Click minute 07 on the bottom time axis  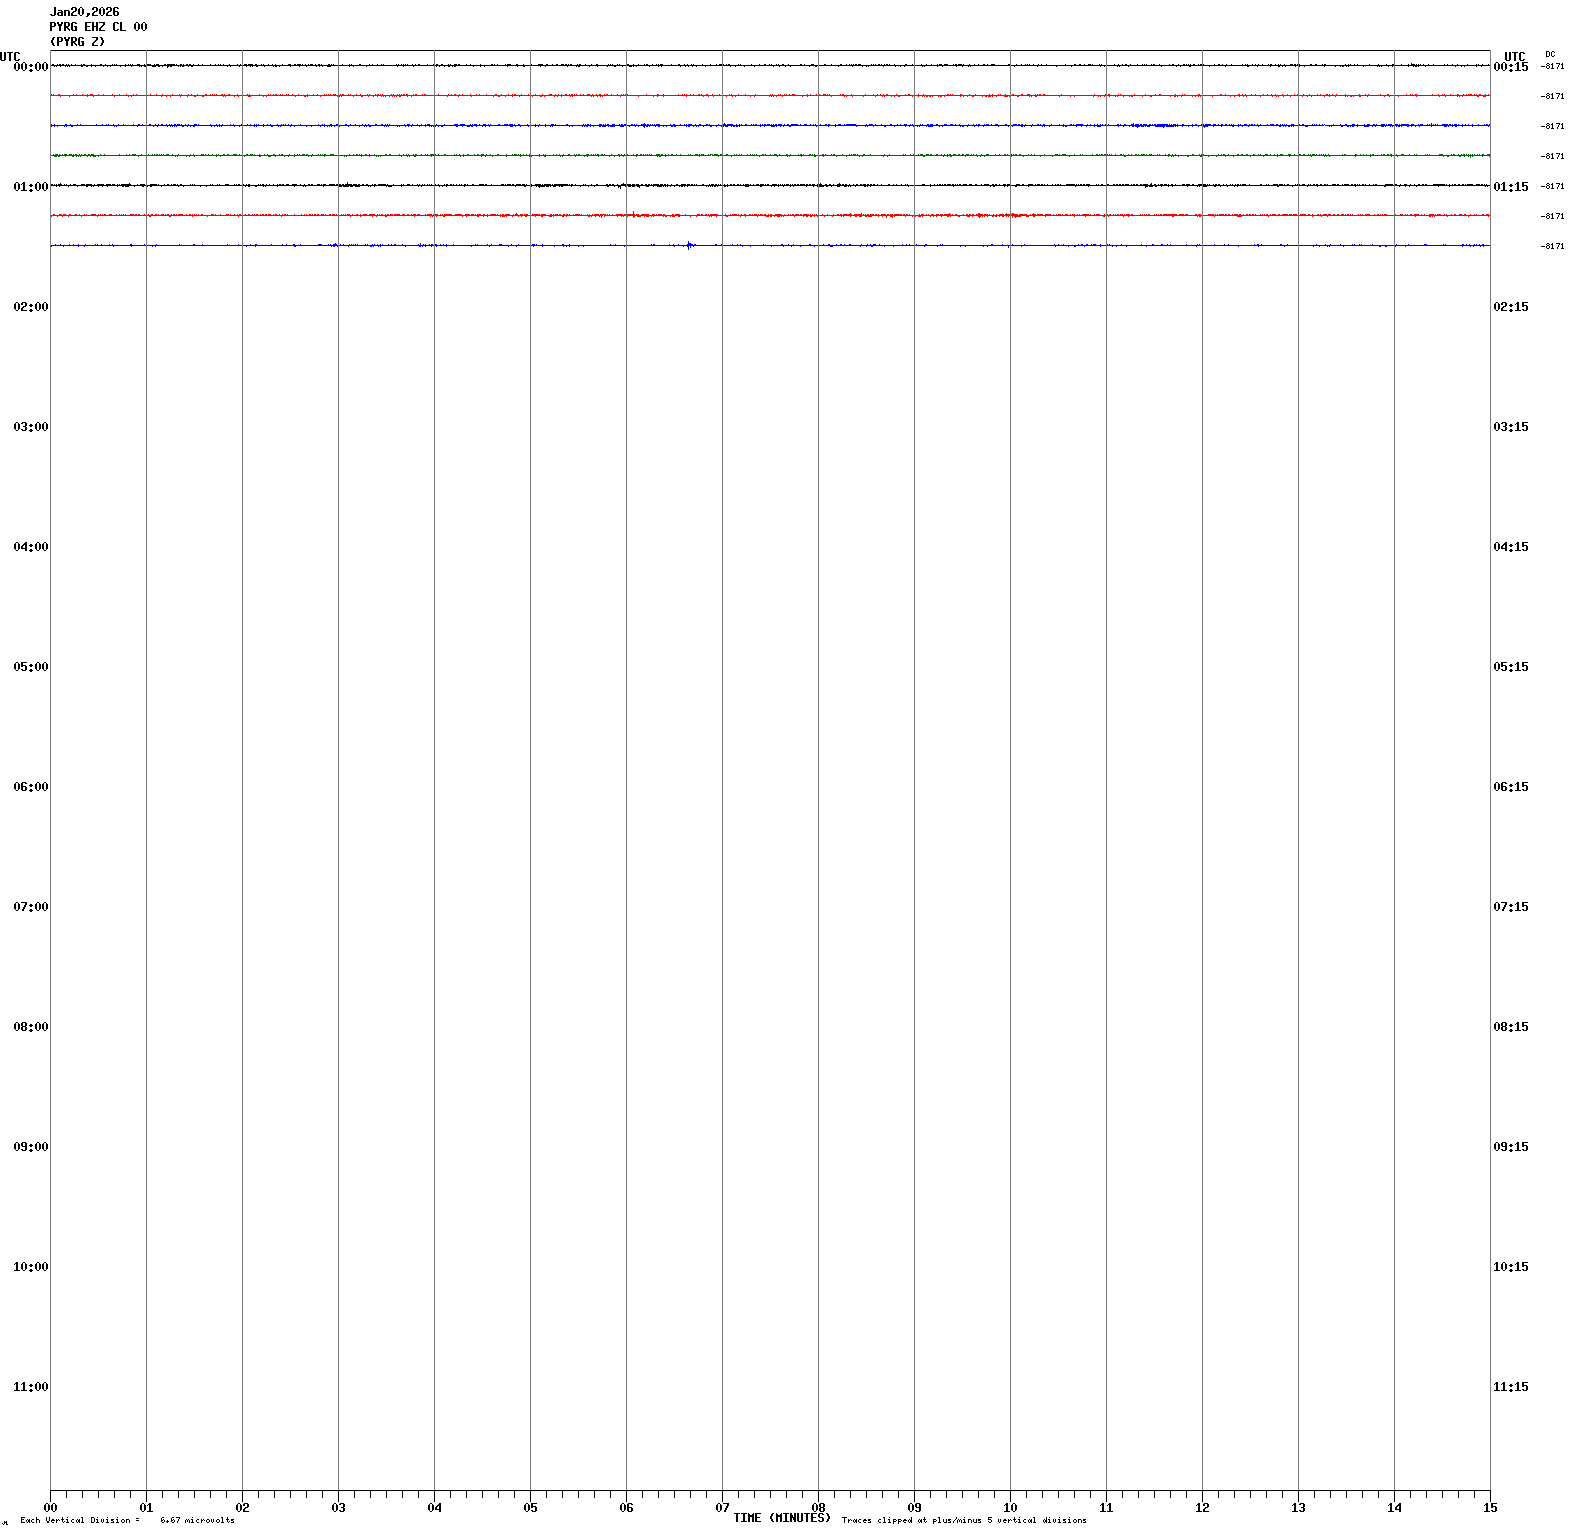pos(722,1508)
